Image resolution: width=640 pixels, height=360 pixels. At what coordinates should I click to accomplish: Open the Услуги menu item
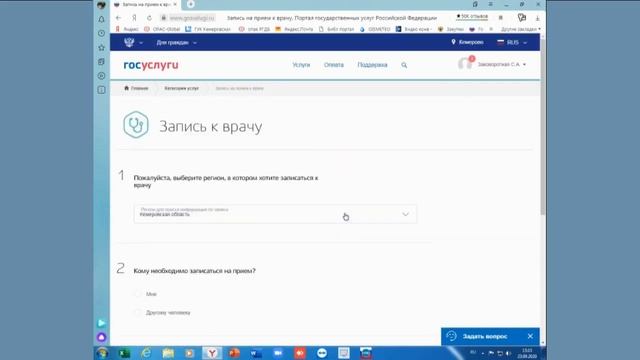pyautogui.click(x=301, y=65)
